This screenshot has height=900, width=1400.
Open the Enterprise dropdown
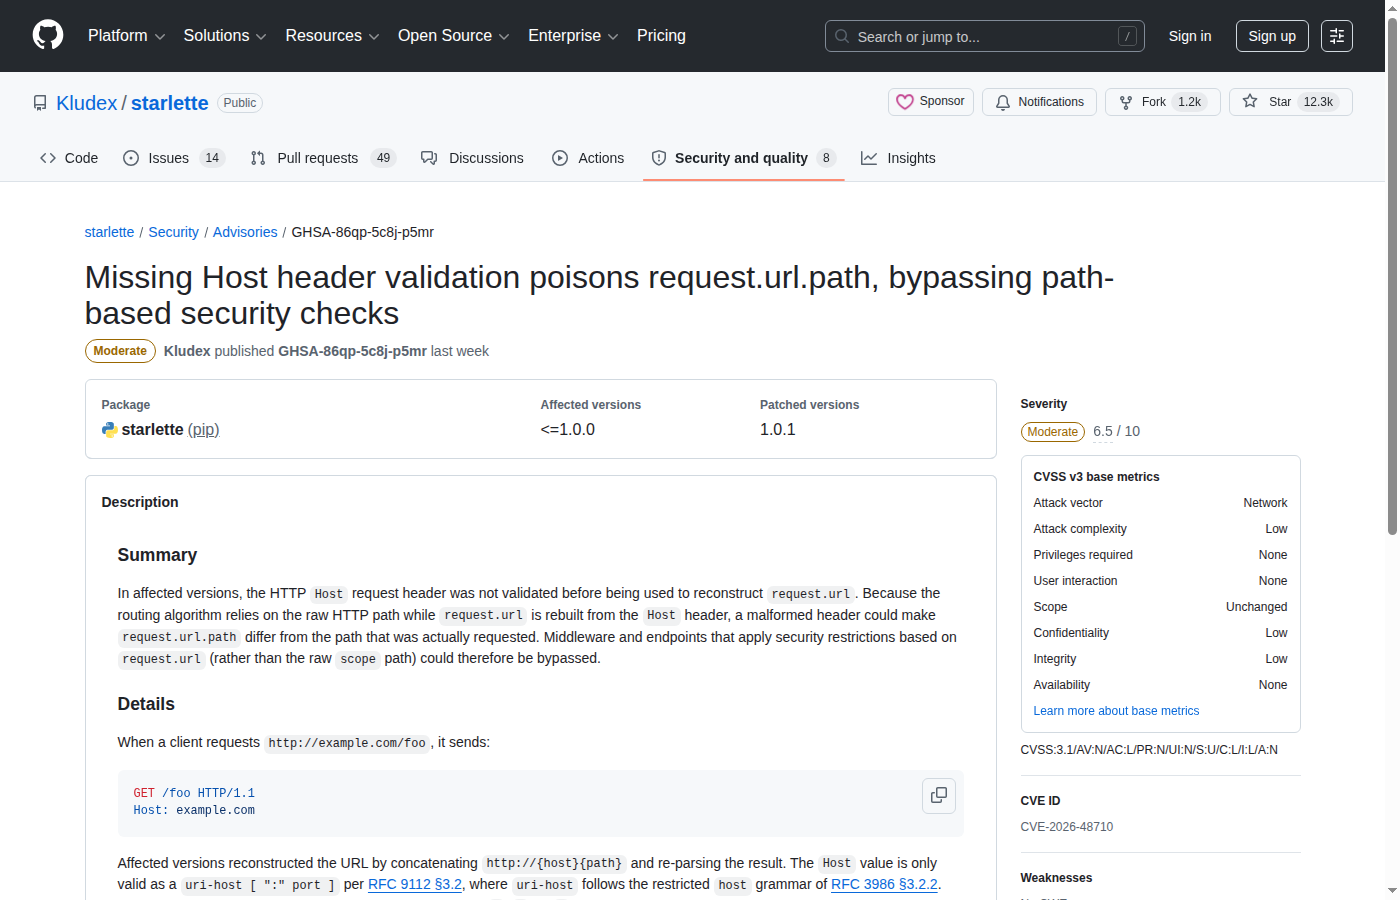coord(573,36)
